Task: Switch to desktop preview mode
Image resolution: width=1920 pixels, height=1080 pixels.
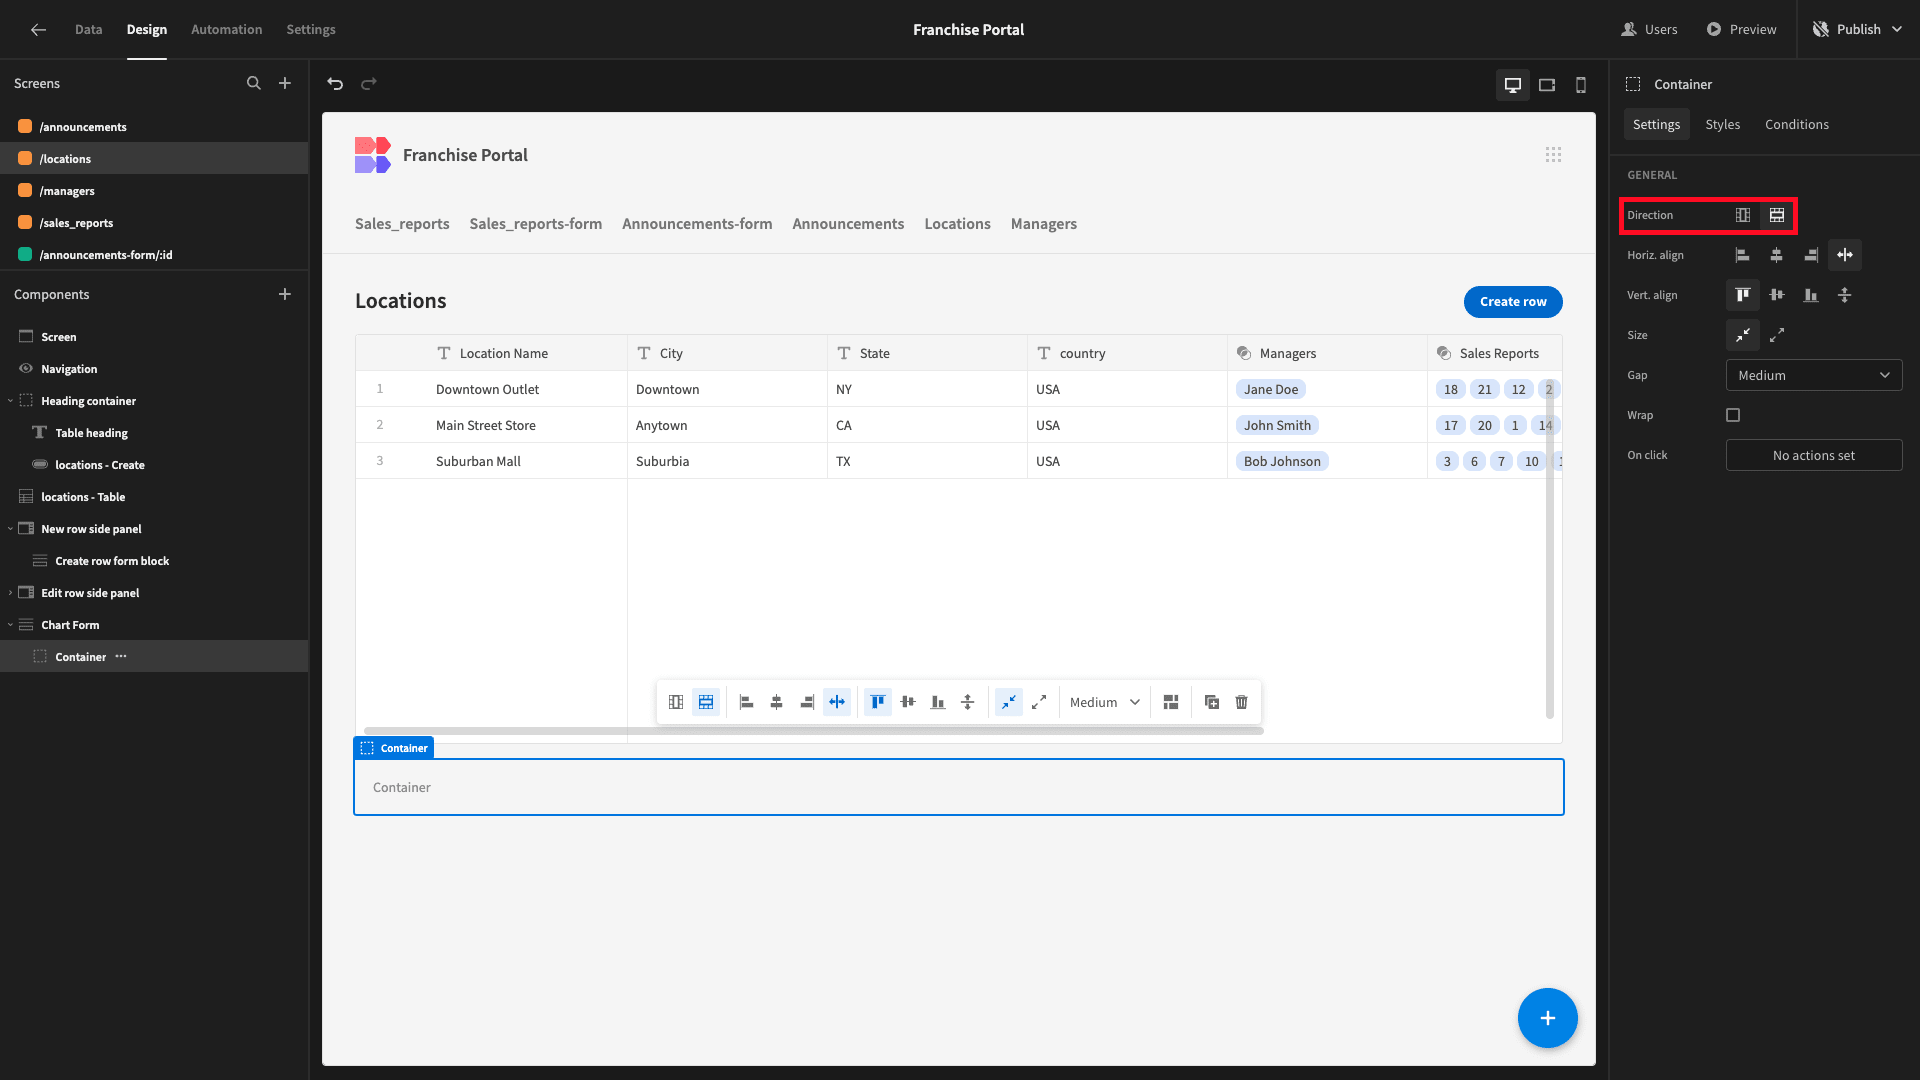Action: tap(1513, 85)
